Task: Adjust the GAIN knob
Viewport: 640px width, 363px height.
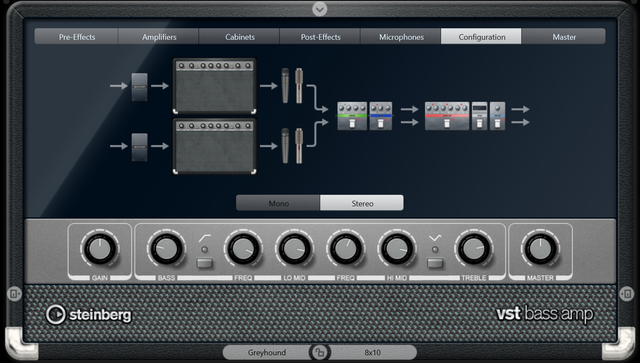Action: click(x=100, y=249)
